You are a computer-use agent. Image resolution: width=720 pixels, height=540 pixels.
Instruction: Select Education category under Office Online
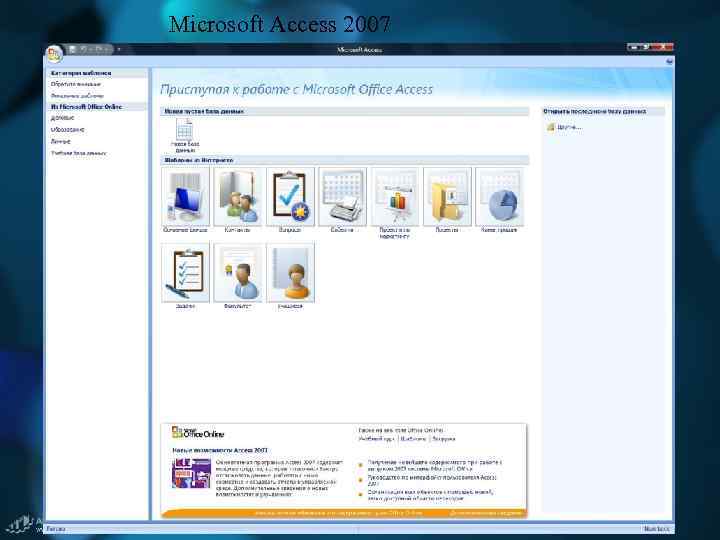click(x=68, y=130)
